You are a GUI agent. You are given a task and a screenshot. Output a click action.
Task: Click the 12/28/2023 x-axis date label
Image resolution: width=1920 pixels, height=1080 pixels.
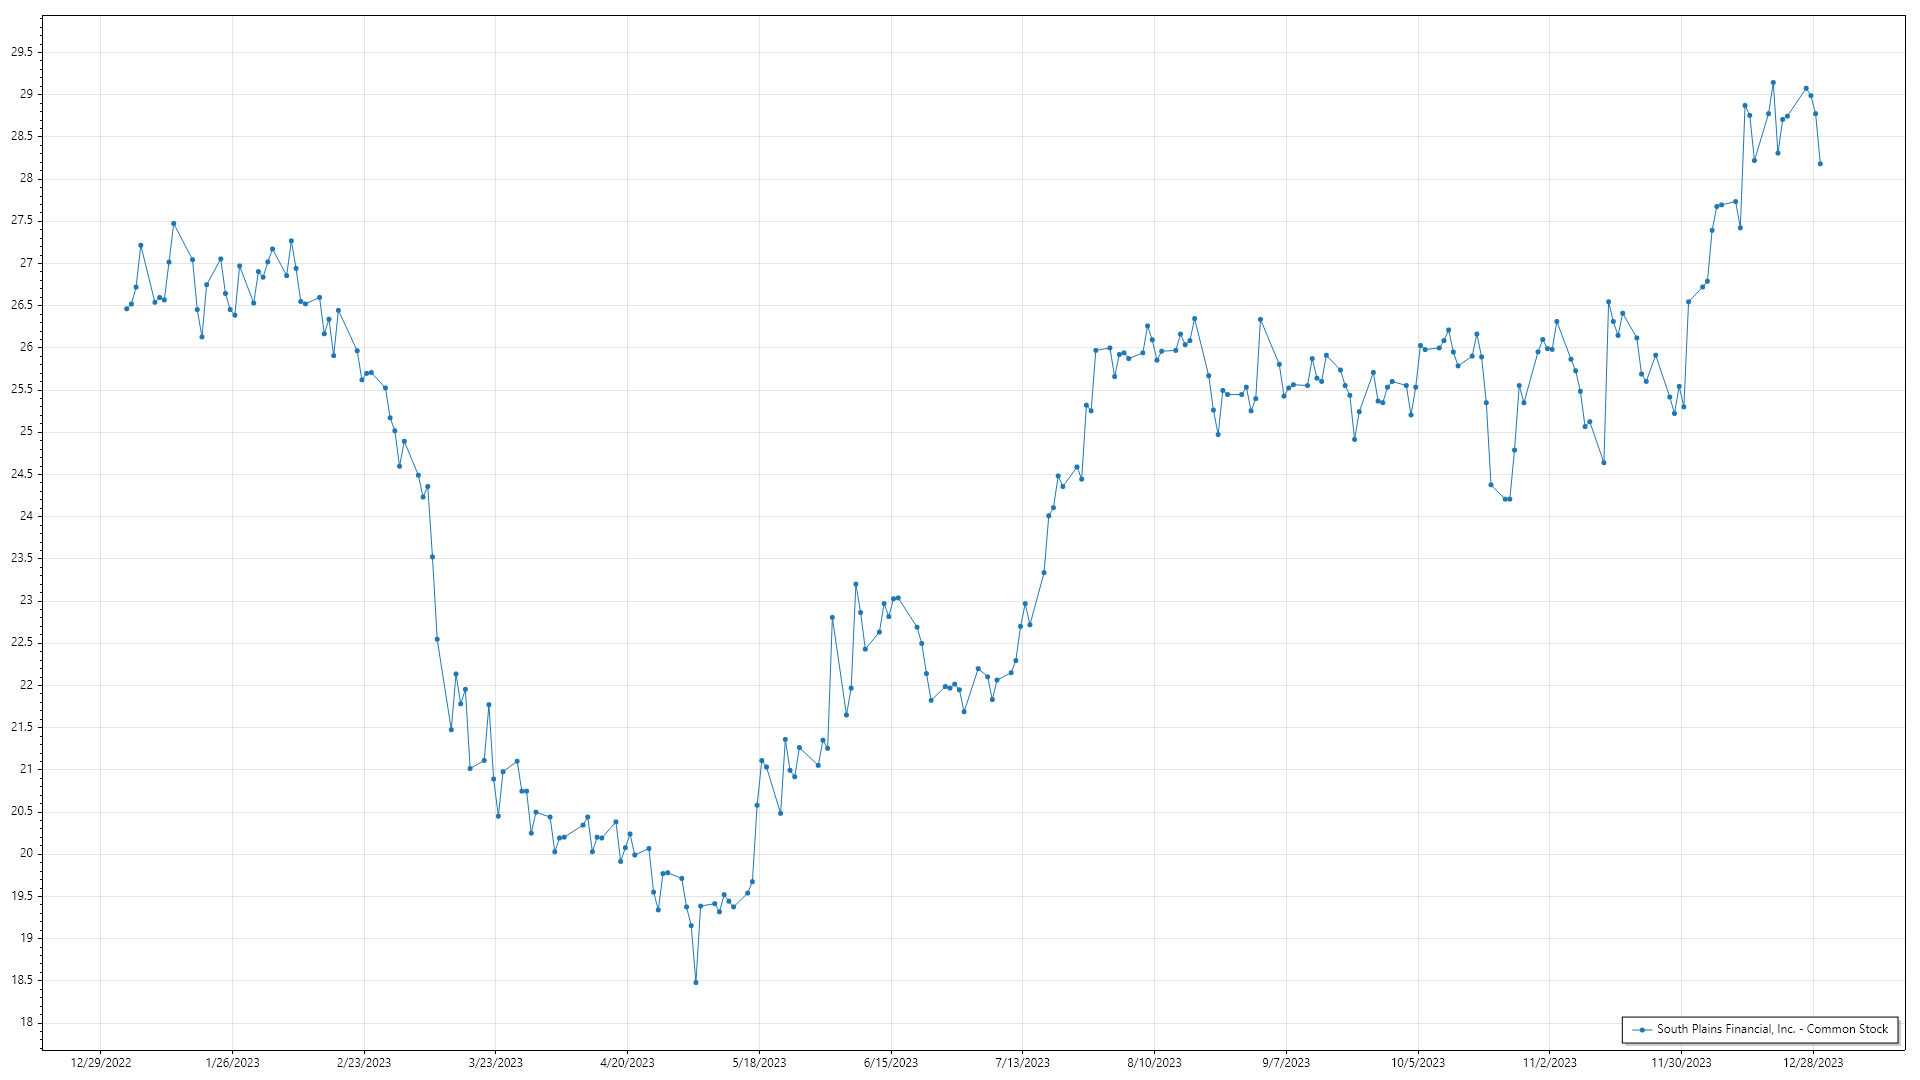(1813, 1063)
